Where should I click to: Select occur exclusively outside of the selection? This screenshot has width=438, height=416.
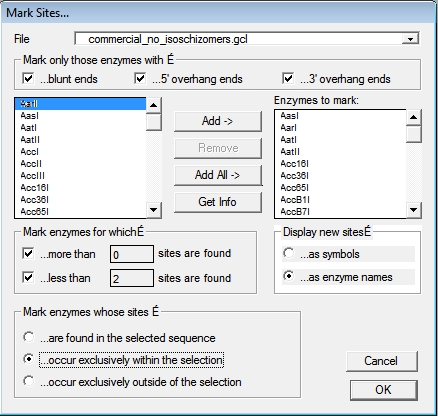(29, 381)
